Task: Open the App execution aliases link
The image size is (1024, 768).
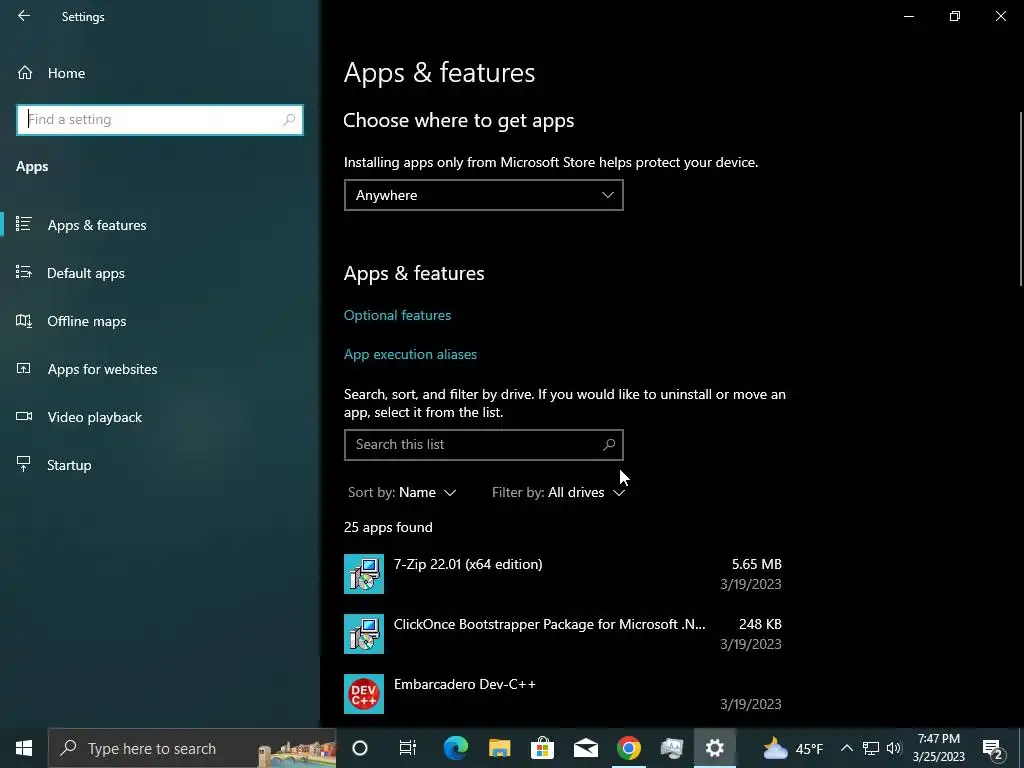Action: tap(410, 354)
